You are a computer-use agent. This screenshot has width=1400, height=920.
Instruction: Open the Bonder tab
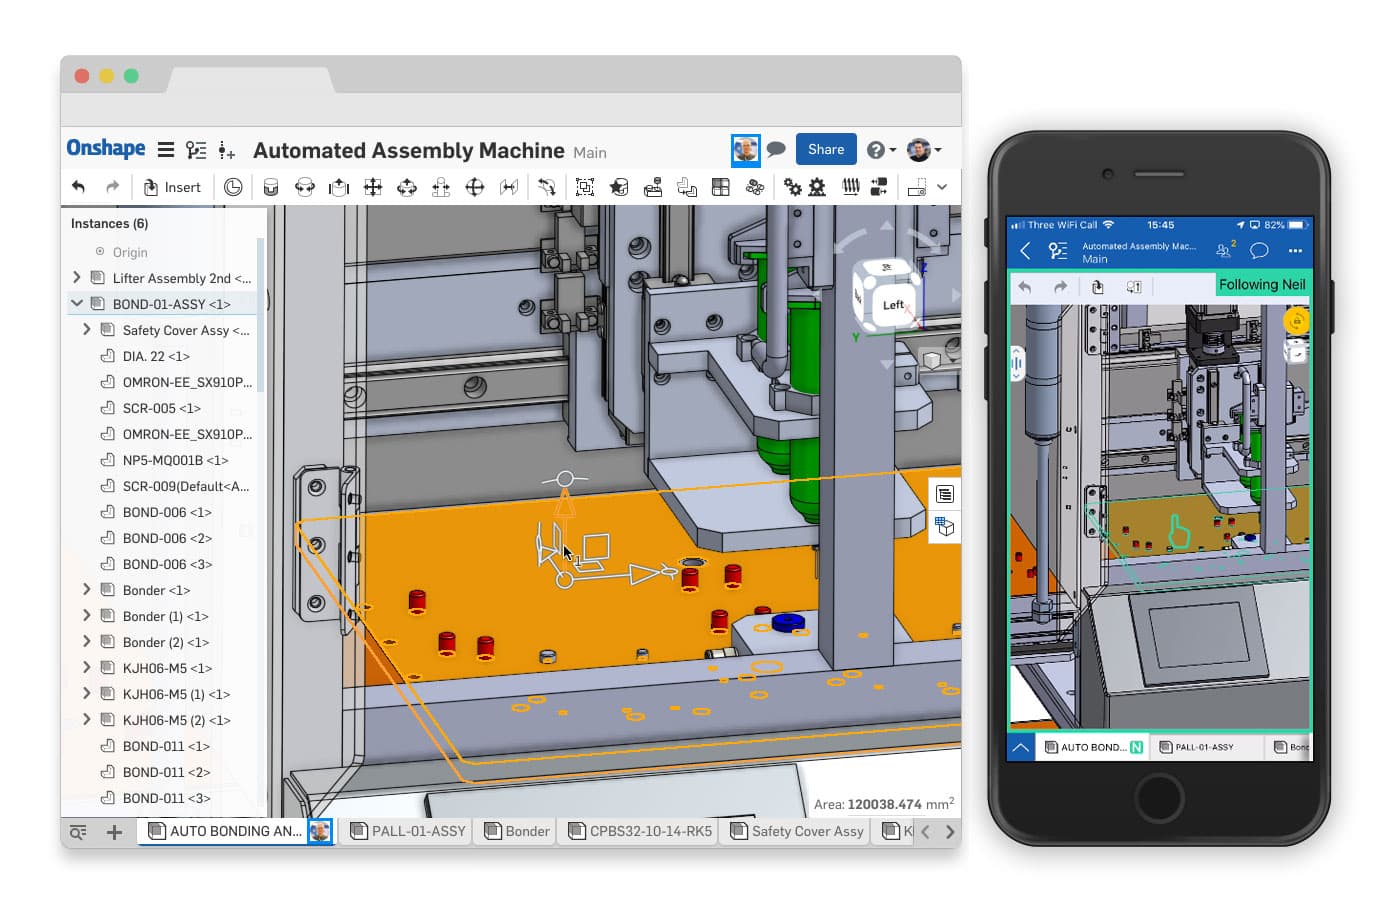[x=517, y=831]
